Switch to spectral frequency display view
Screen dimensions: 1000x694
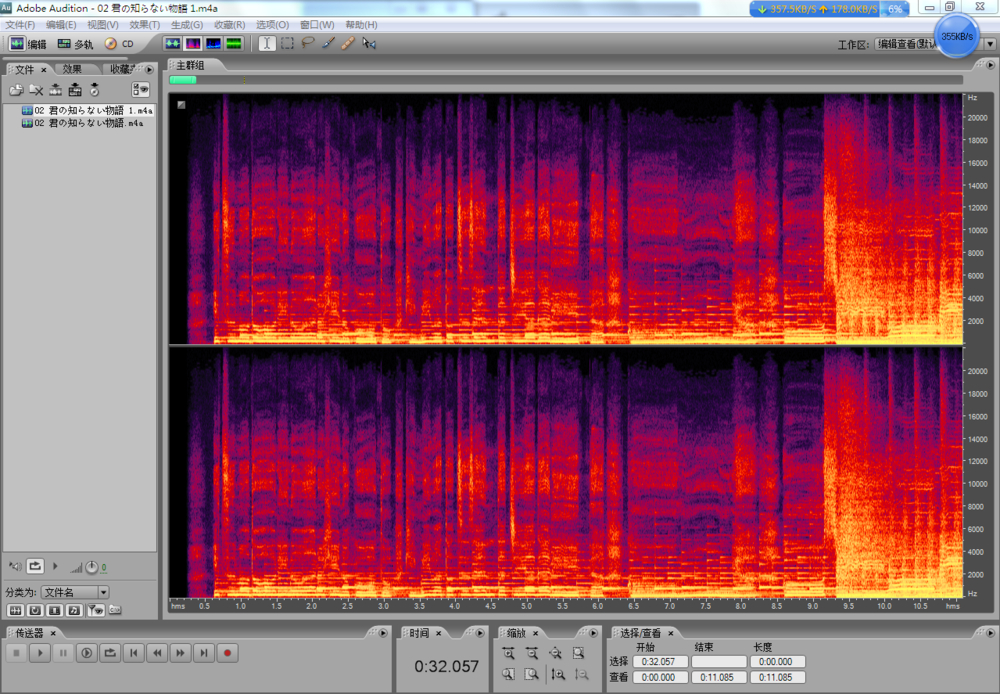point(192,44)
